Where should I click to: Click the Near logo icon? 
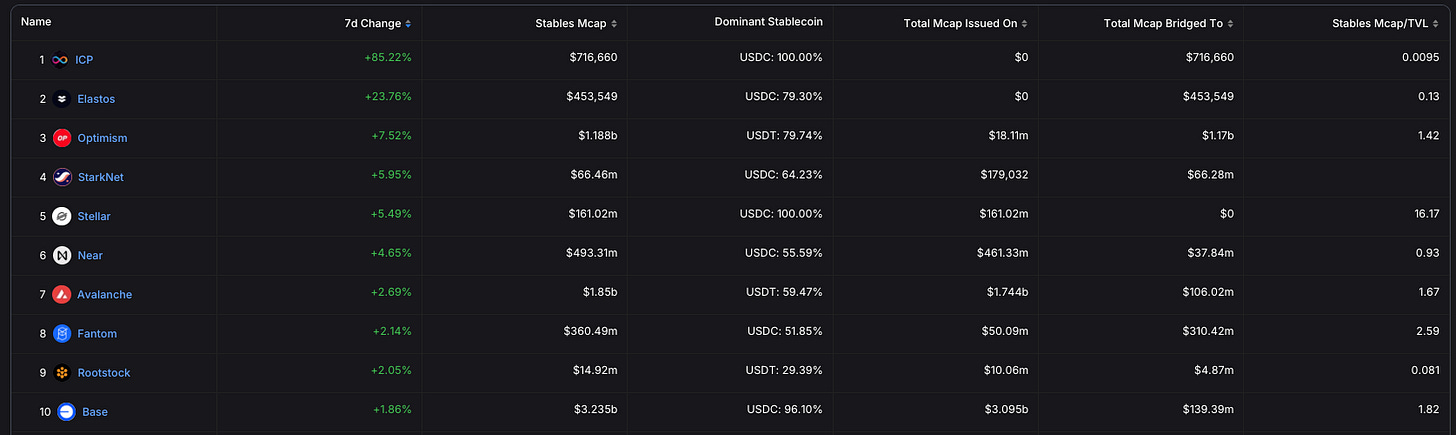62,255
